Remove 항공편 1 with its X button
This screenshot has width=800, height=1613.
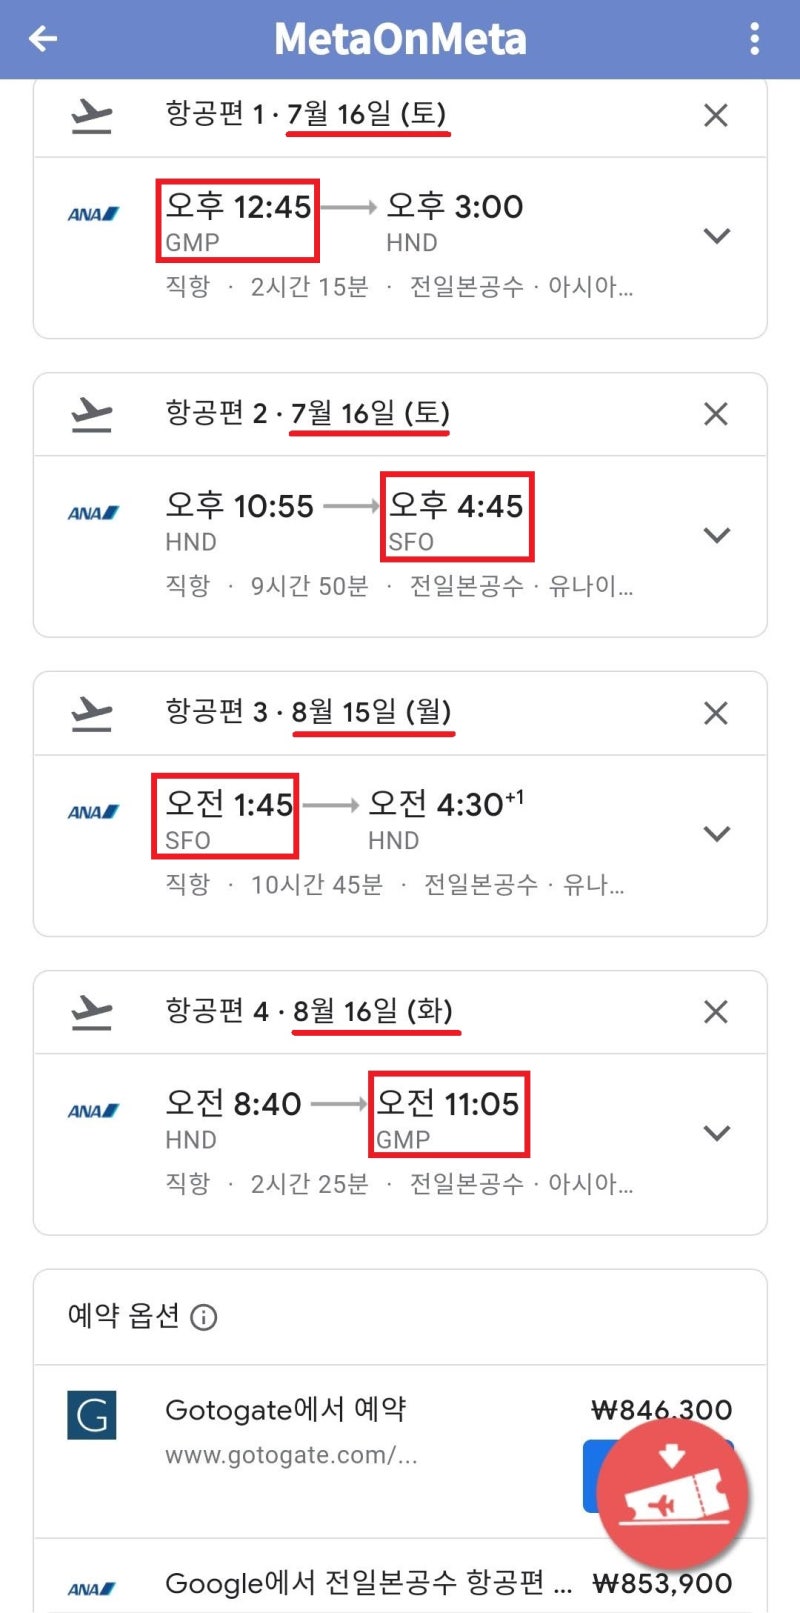[715, 115]
